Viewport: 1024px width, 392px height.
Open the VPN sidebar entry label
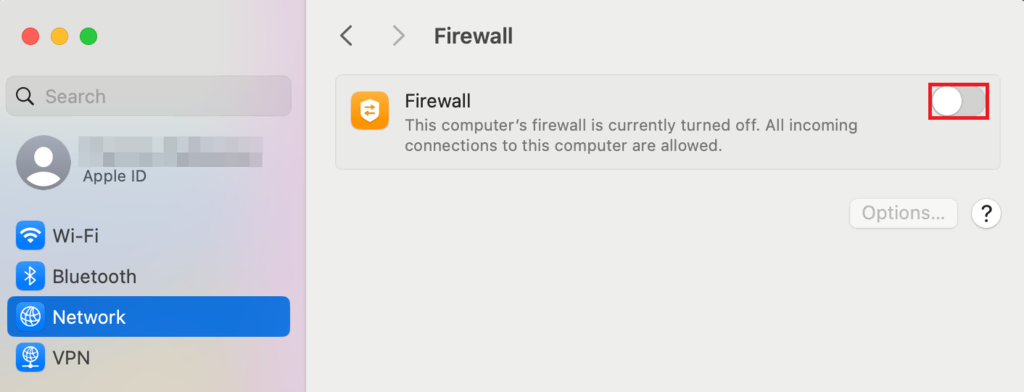point(71,357)
